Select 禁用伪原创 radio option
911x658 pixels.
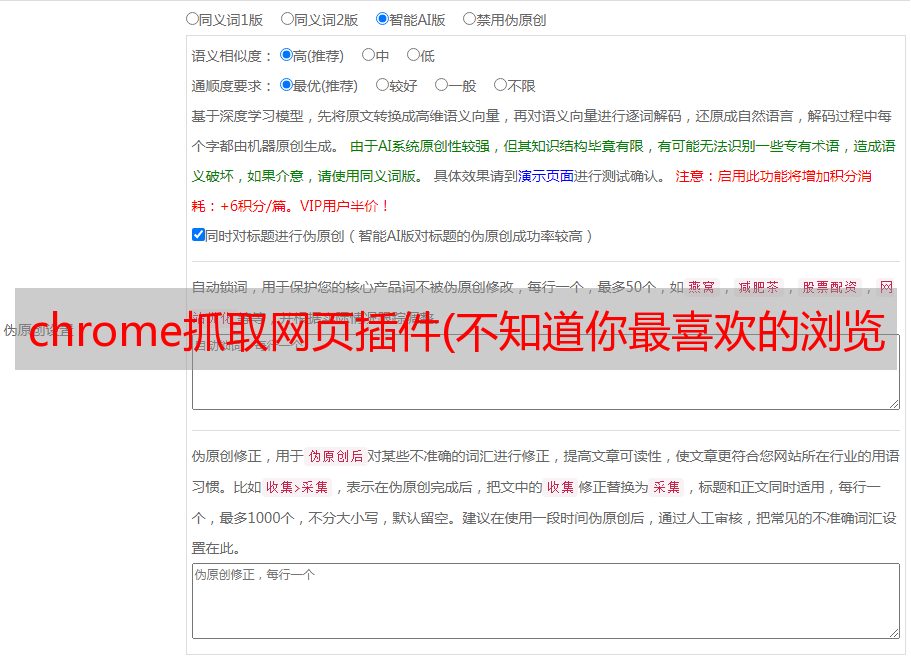coord(469,19)
